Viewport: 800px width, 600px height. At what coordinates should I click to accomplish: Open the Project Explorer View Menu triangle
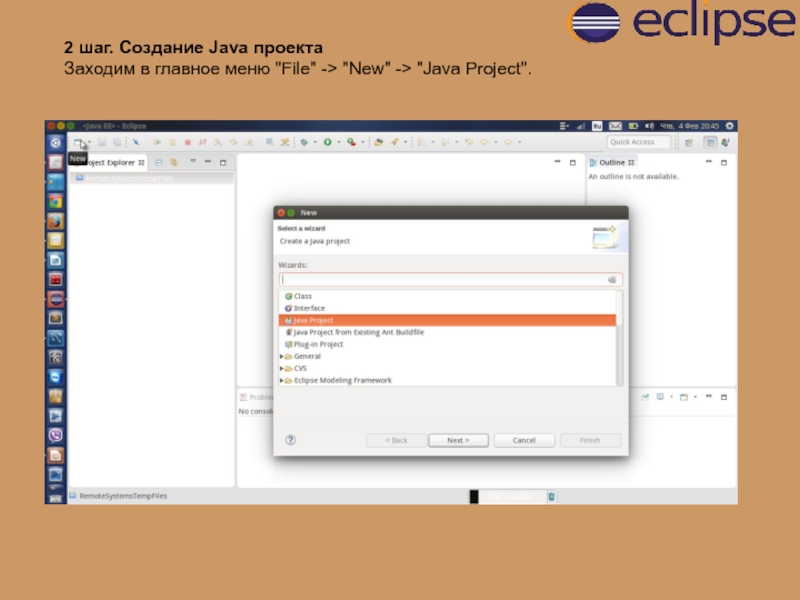(193, 161)
